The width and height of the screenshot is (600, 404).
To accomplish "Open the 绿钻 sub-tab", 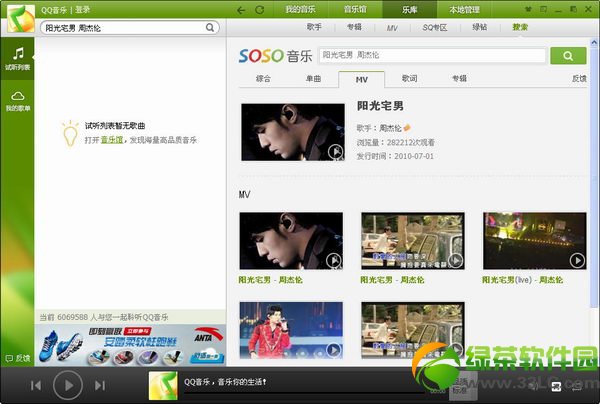I will [479, 27].
